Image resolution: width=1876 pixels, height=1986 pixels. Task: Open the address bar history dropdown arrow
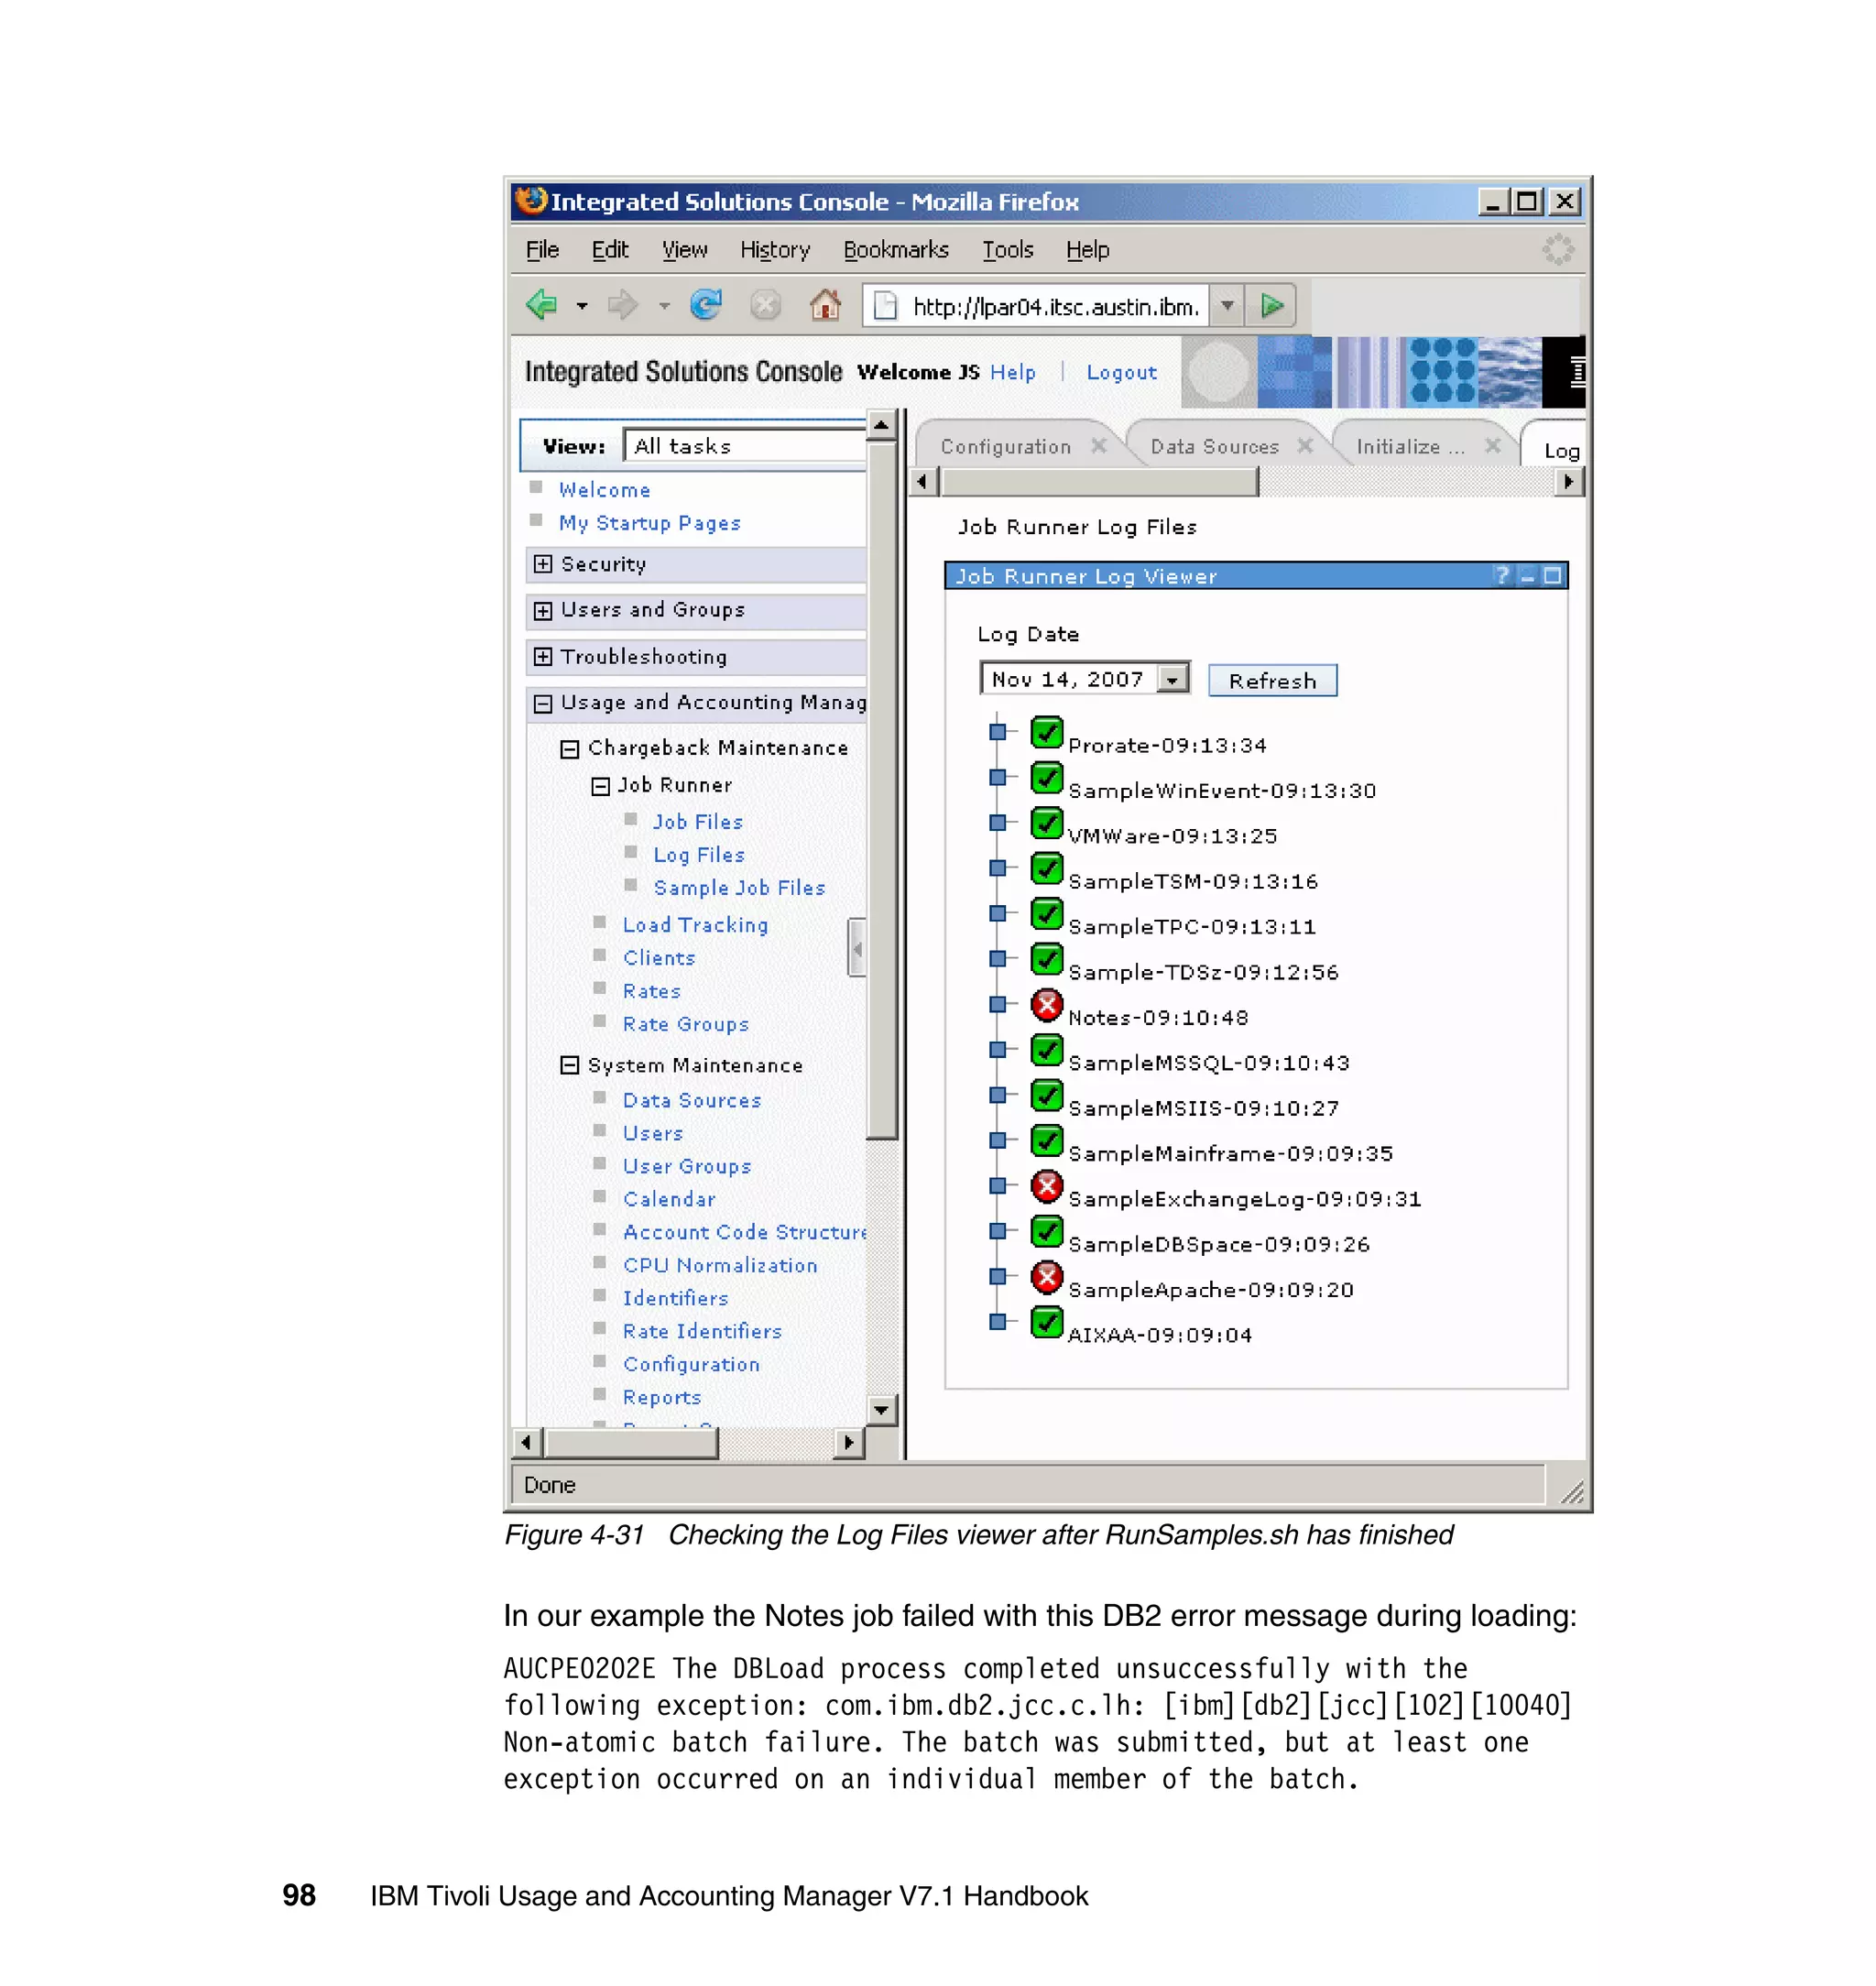1226,305
